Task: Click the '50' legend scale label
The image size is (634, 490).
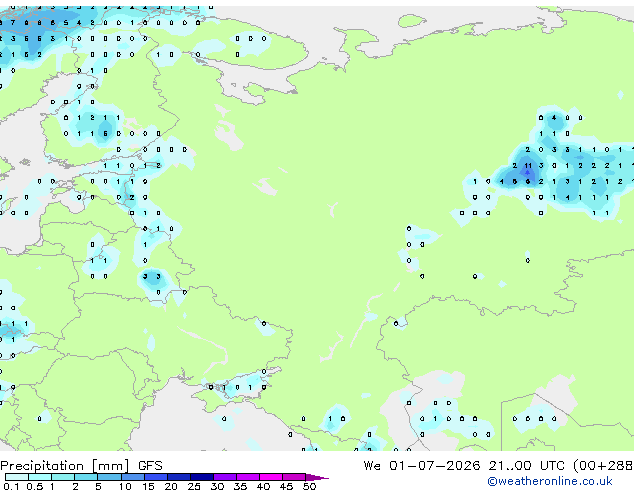Action: 309,486
